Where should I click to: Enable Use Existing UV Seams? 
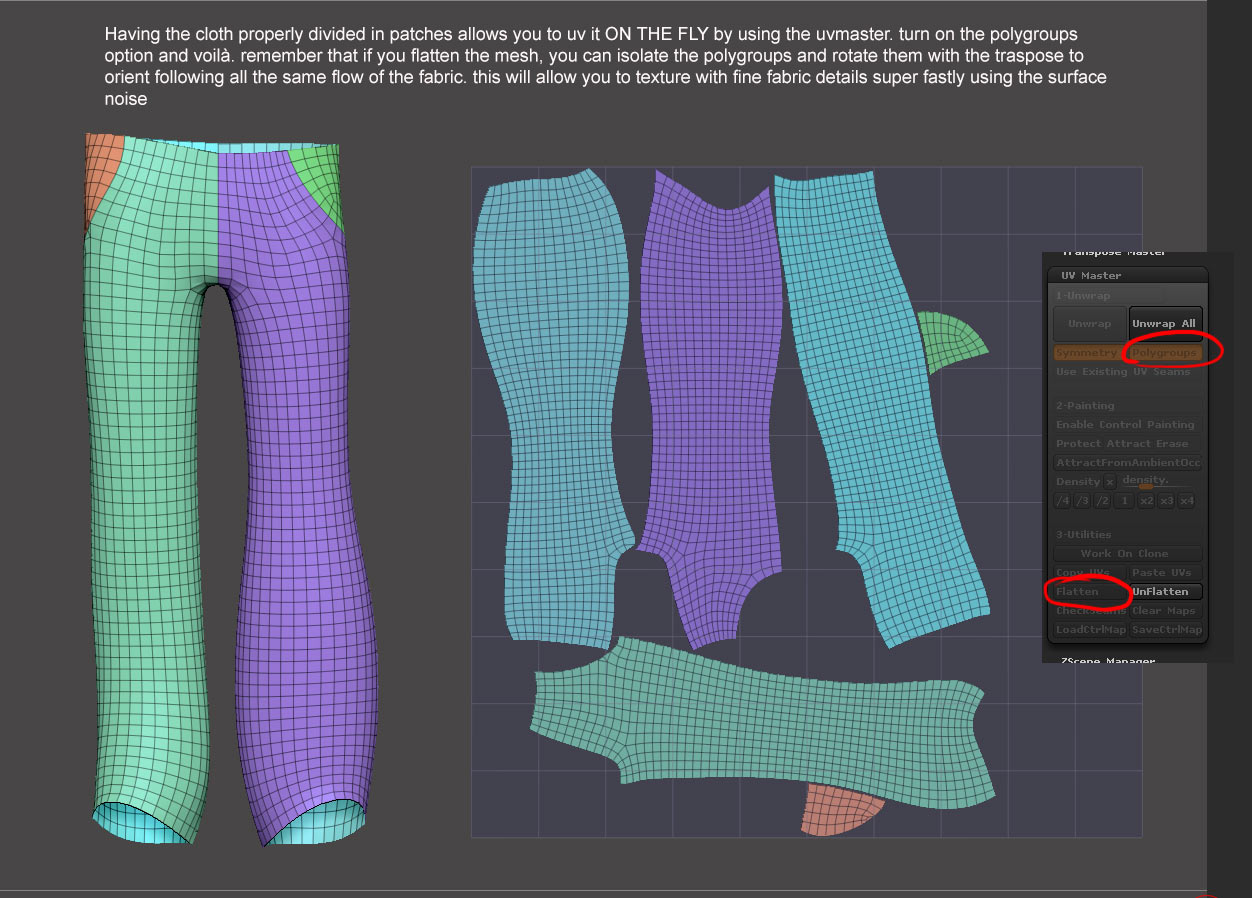tap(1123, 372)
